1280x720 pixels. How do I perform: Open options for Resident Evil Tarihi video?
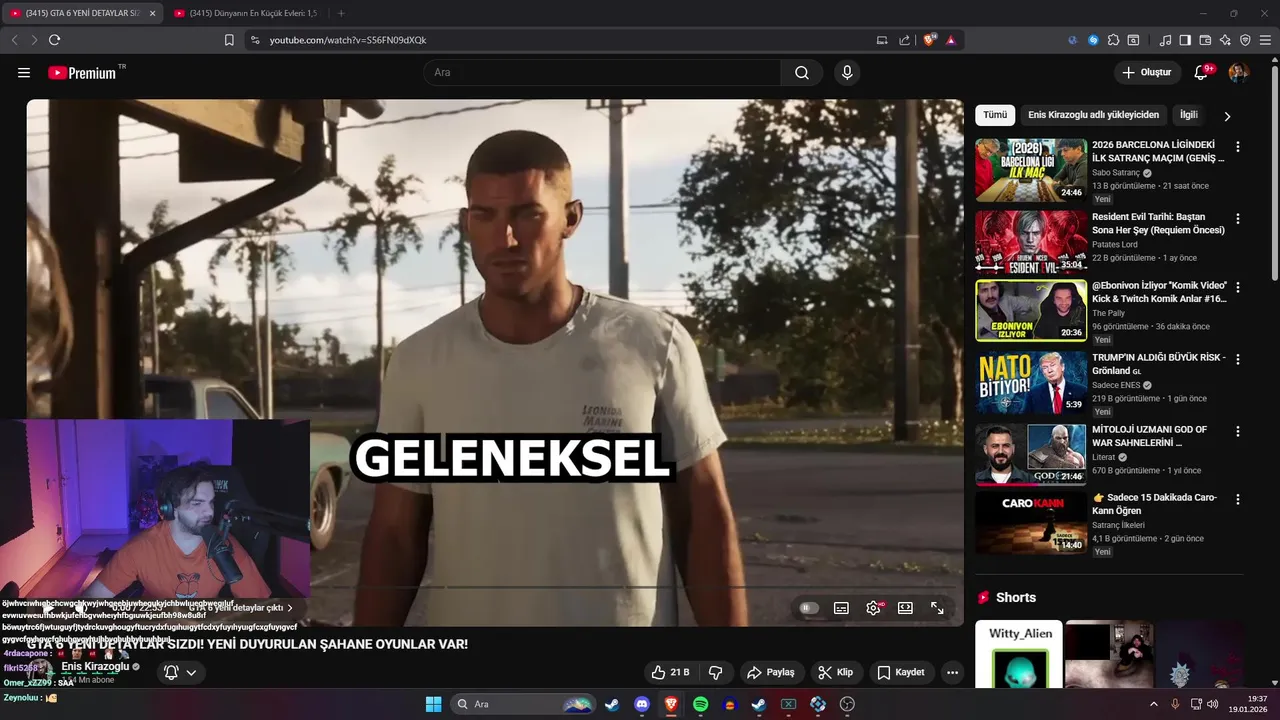coord(1238,218)
